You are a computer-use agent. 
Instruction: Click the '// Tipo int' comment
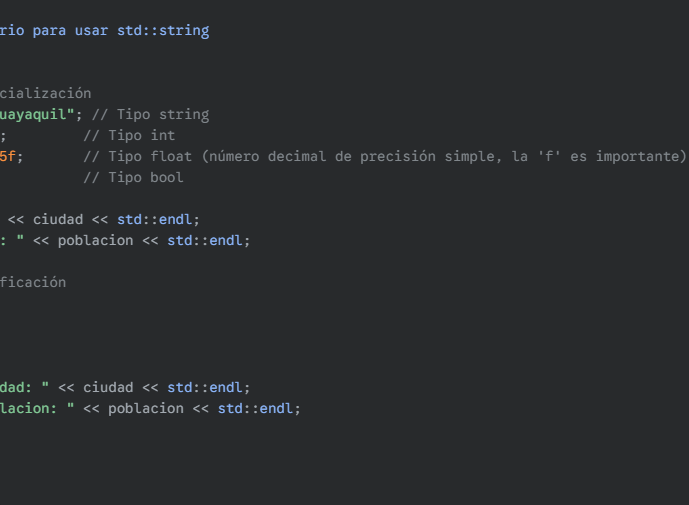point(129,135)
